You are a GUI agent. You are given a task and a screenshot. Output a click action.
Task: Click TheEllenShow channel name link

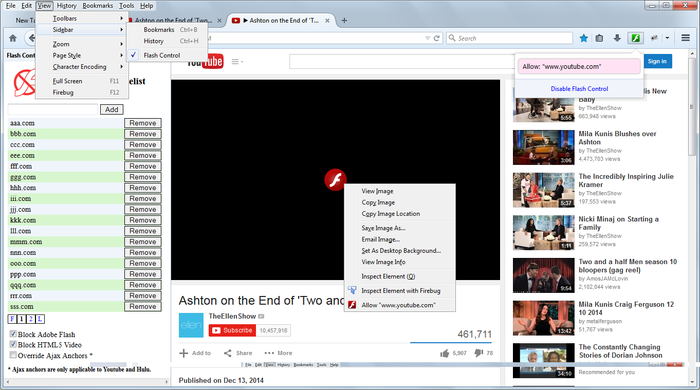pyautogui.click(x=232, y=316)
